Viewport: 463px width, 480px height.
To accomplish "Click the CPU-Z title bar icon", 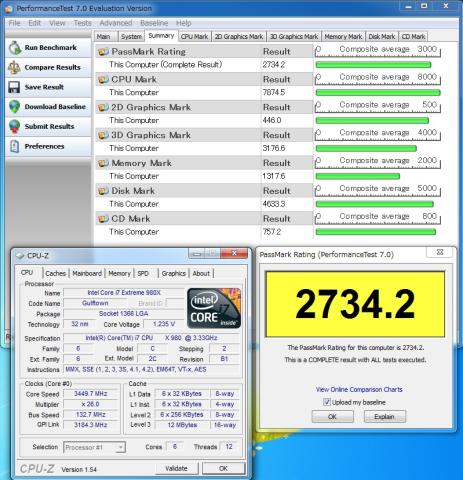I will (x=20, y=256).
